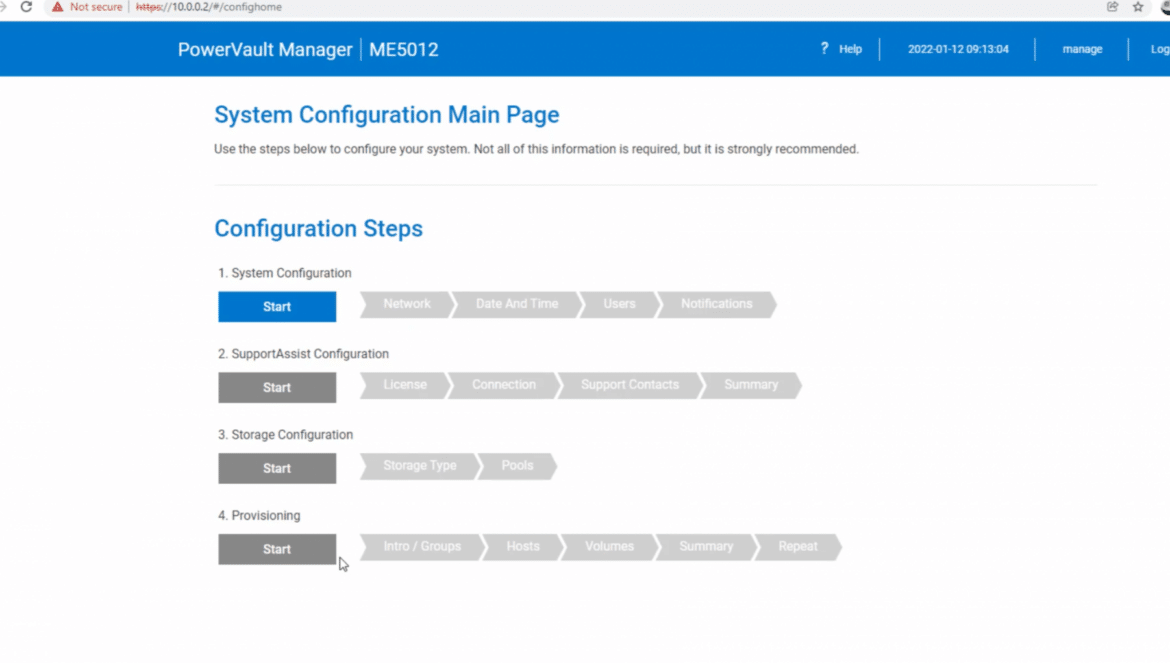This screenshot has width=1170, height=663.
Task: Select the License step chevron
Action: coord(405,385)
